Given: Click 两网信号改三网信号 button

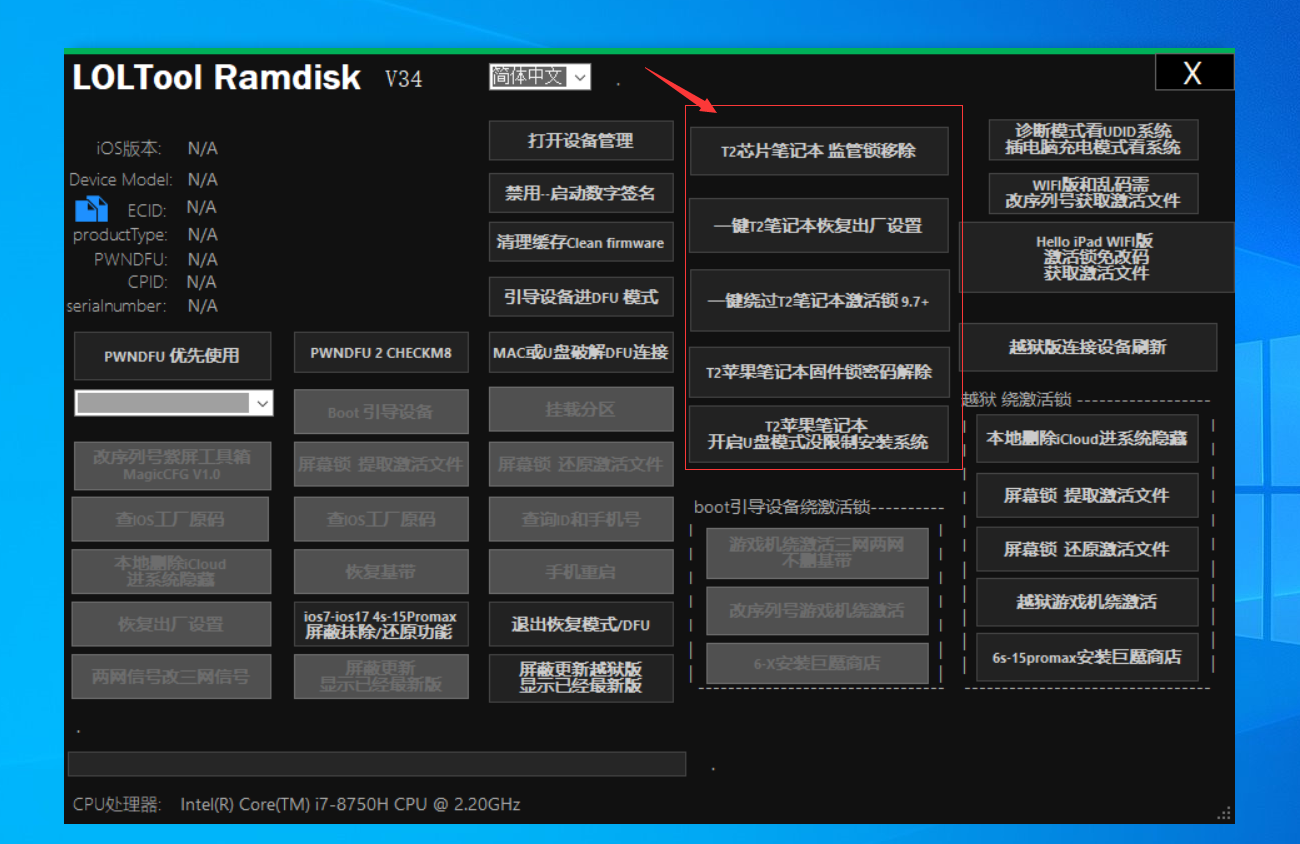Looking at the screenshot, I should [171, 677].
